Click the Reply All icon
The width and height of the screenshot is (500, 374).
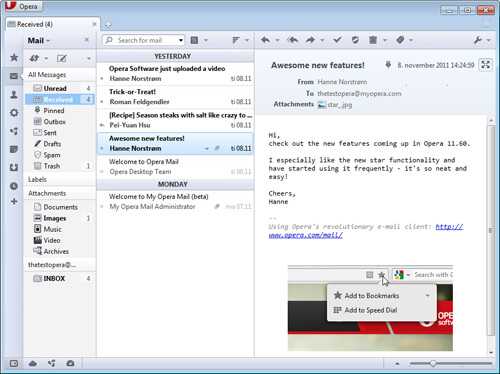[293, 40]
